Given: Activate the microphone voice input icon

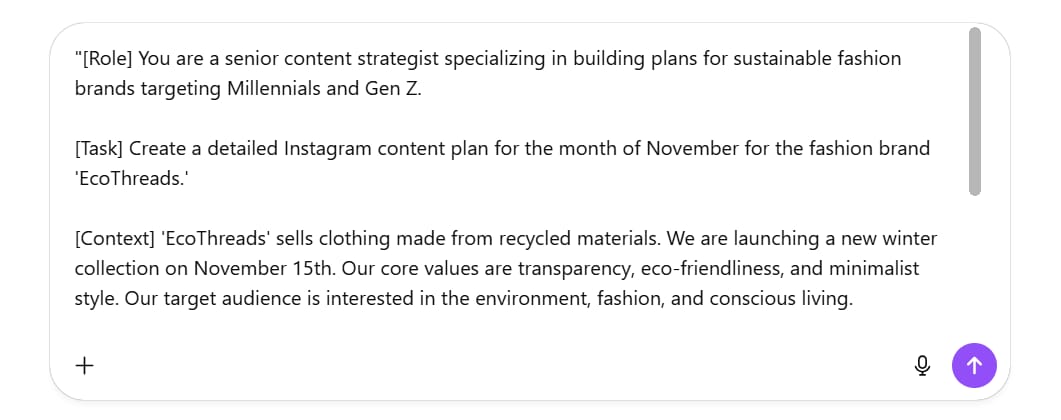Looking at the screenshot, I should (922, 366).
